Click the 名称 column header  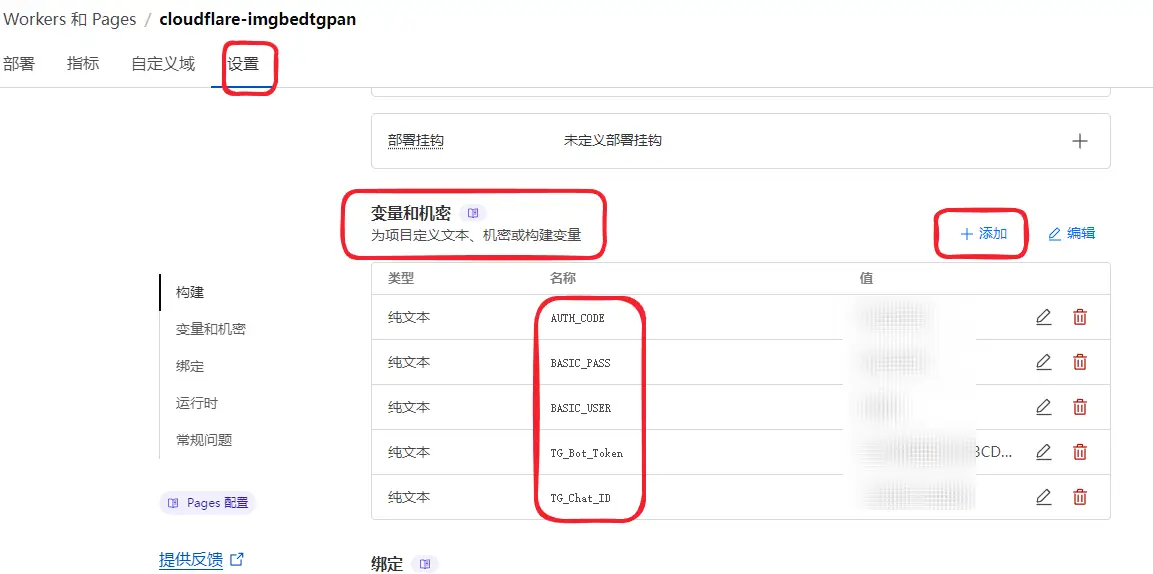coord(563,279)
